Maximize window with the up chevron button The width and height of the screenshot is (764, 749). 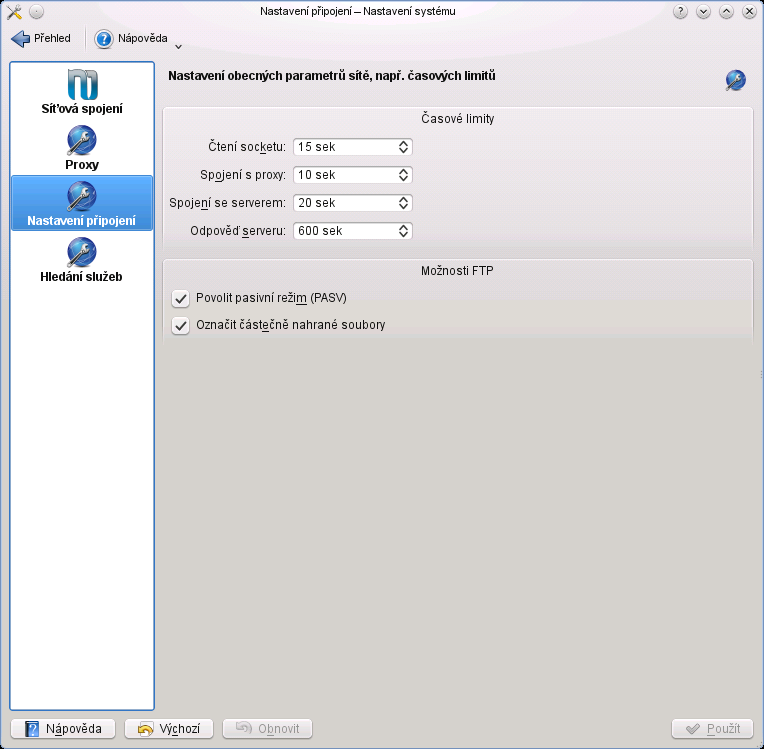coord(726,11)
